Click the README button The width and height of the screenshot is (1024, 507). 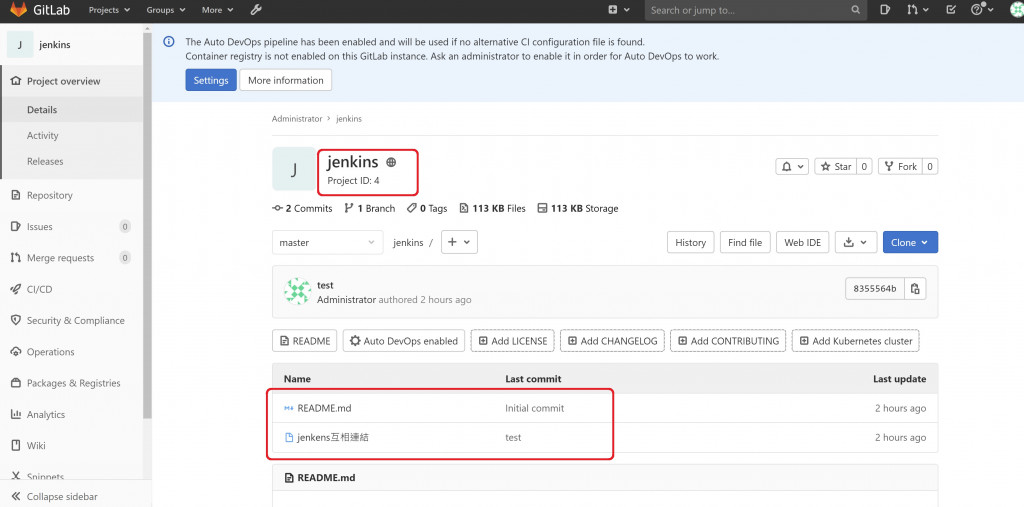[305, 341]
